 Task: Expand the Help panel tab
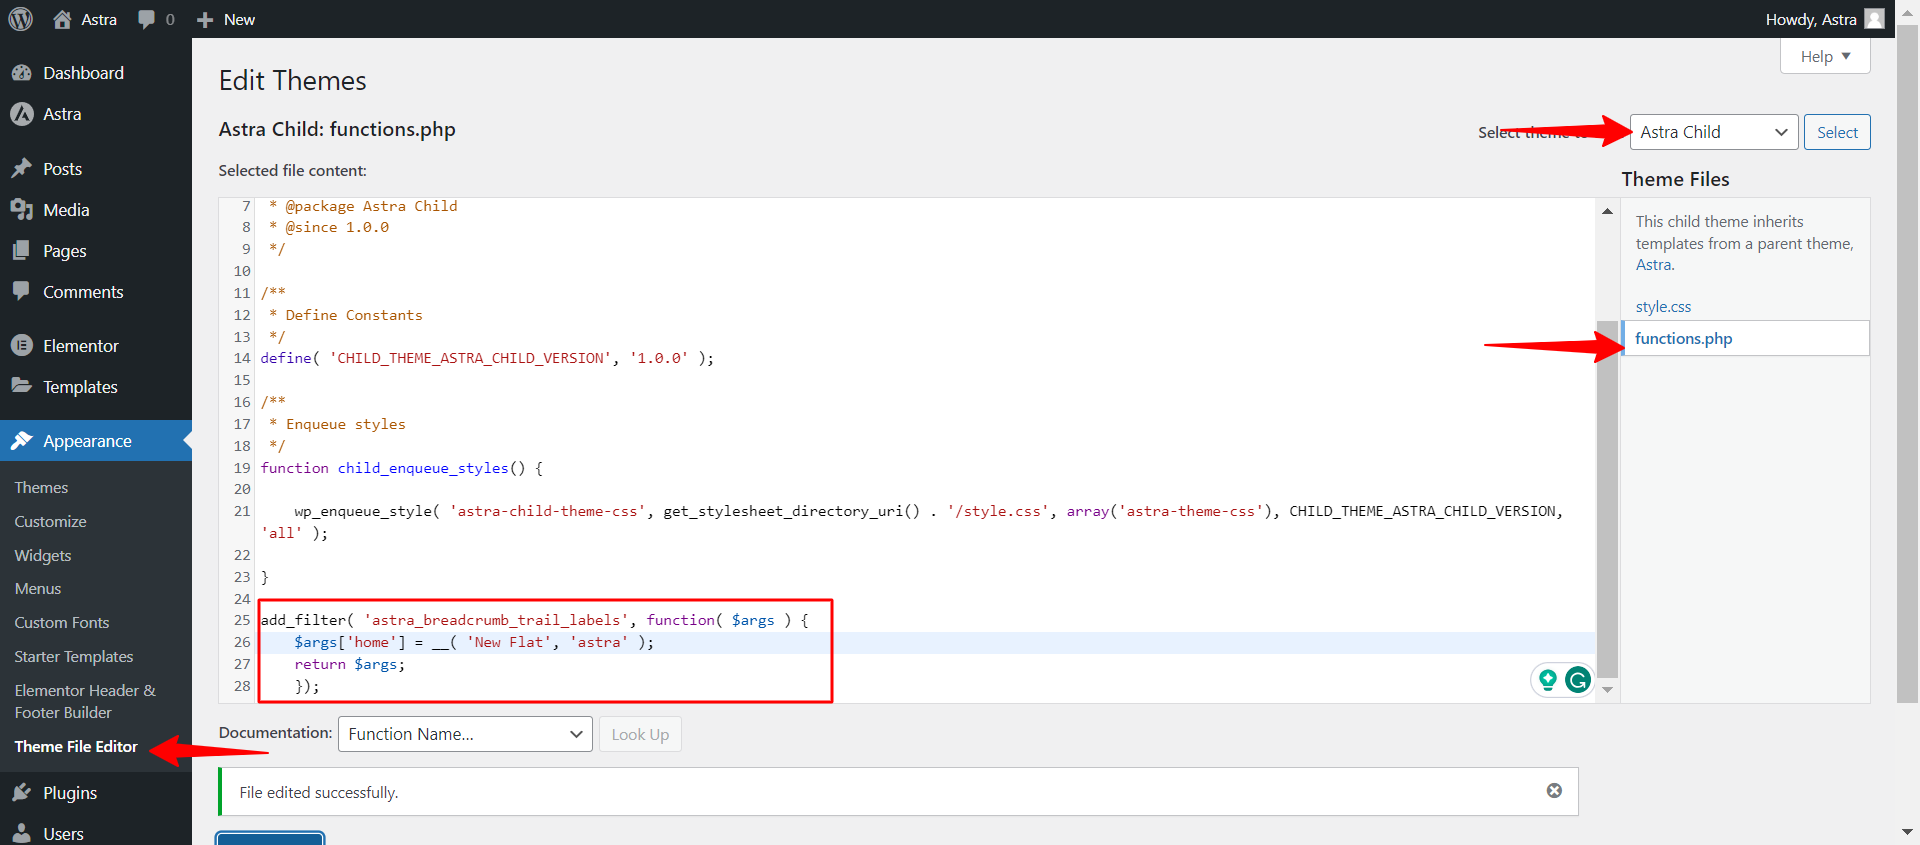point(1825,56)
